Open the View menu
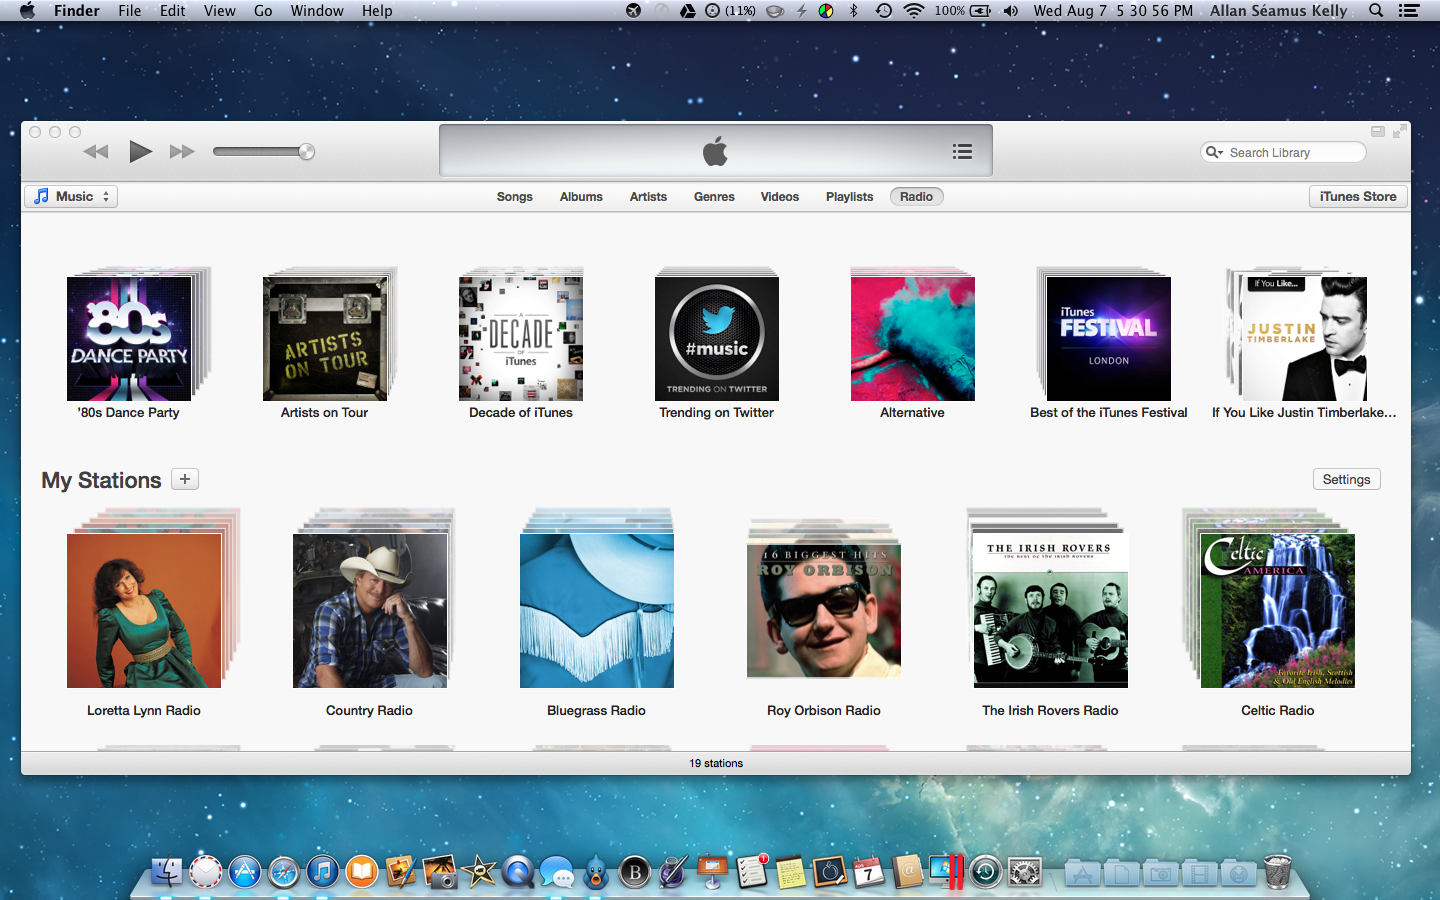The width and height of the screenshot is (1440, 900). 220,11
